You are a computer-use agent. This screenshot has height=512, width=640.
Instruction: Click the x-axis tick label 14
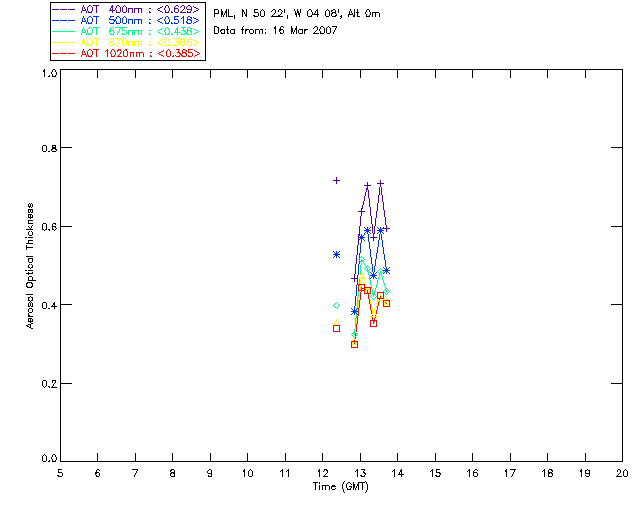point(398,473)
